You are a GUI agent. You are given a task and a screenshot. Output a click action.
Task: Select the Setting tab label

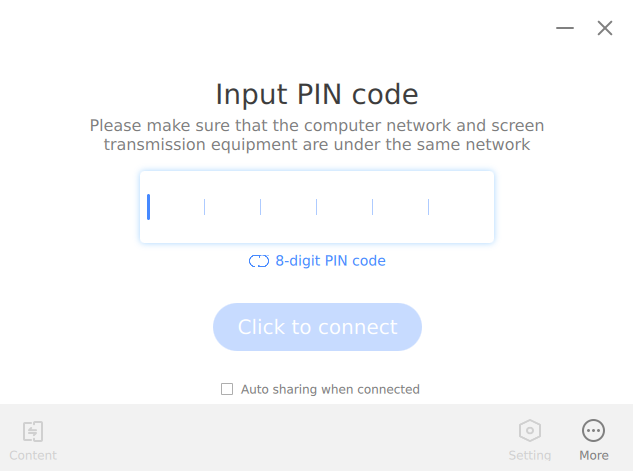(529, 456)
